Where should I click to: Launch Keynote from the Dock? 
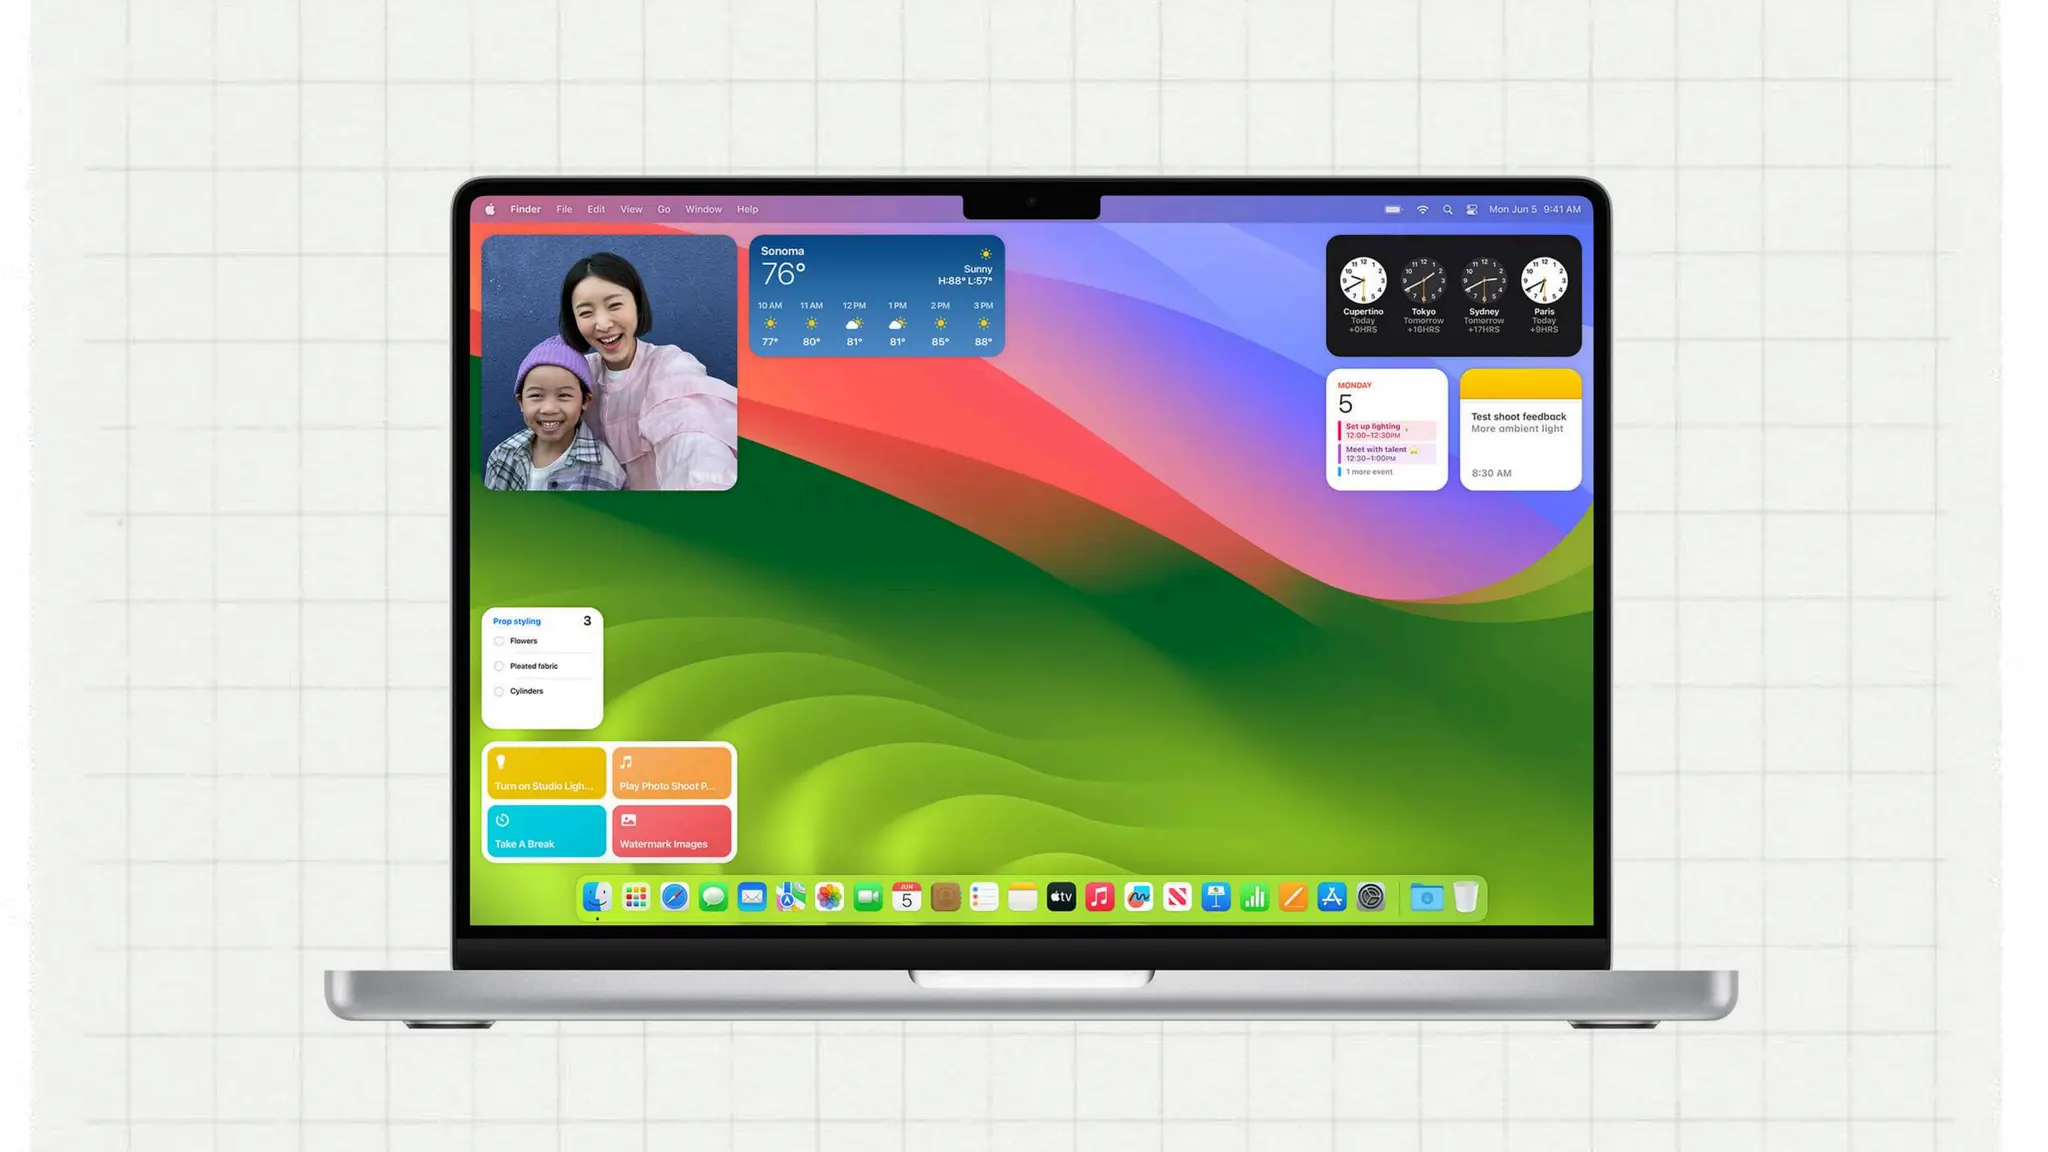[x=1215, y=897]
